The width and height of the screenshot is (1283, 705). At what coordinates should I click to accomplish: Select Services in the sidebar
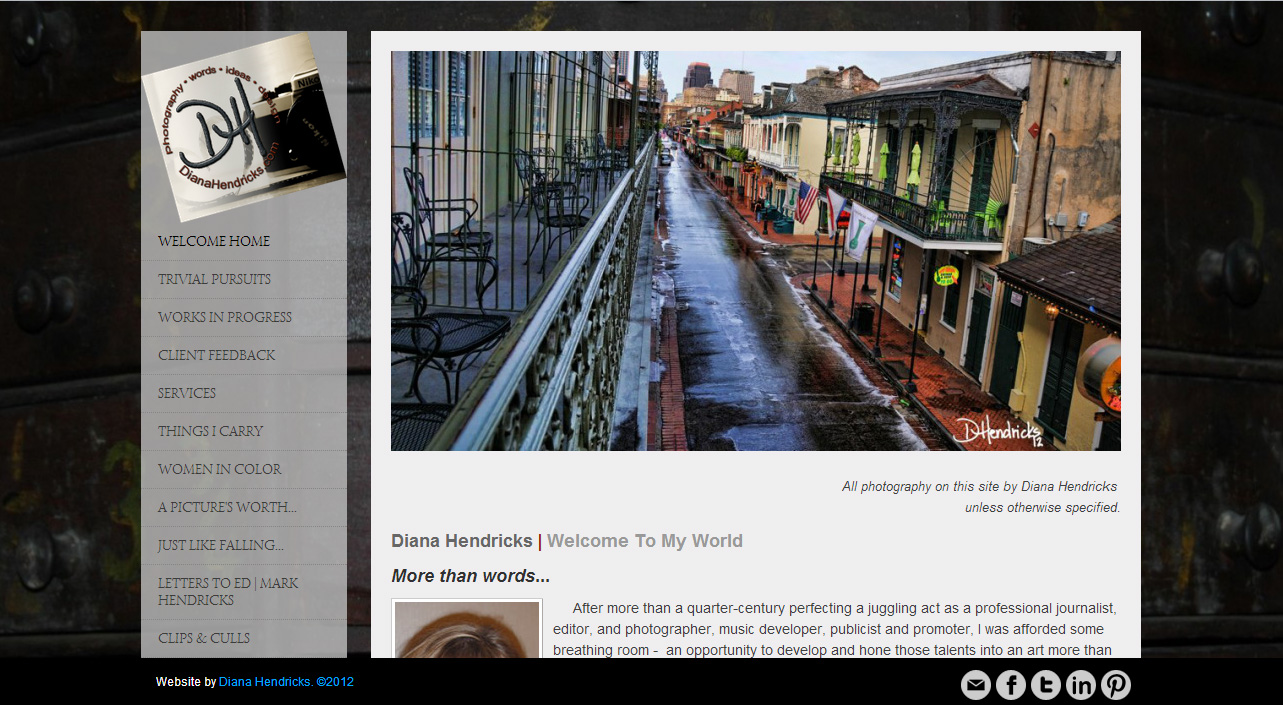point(187,393)
